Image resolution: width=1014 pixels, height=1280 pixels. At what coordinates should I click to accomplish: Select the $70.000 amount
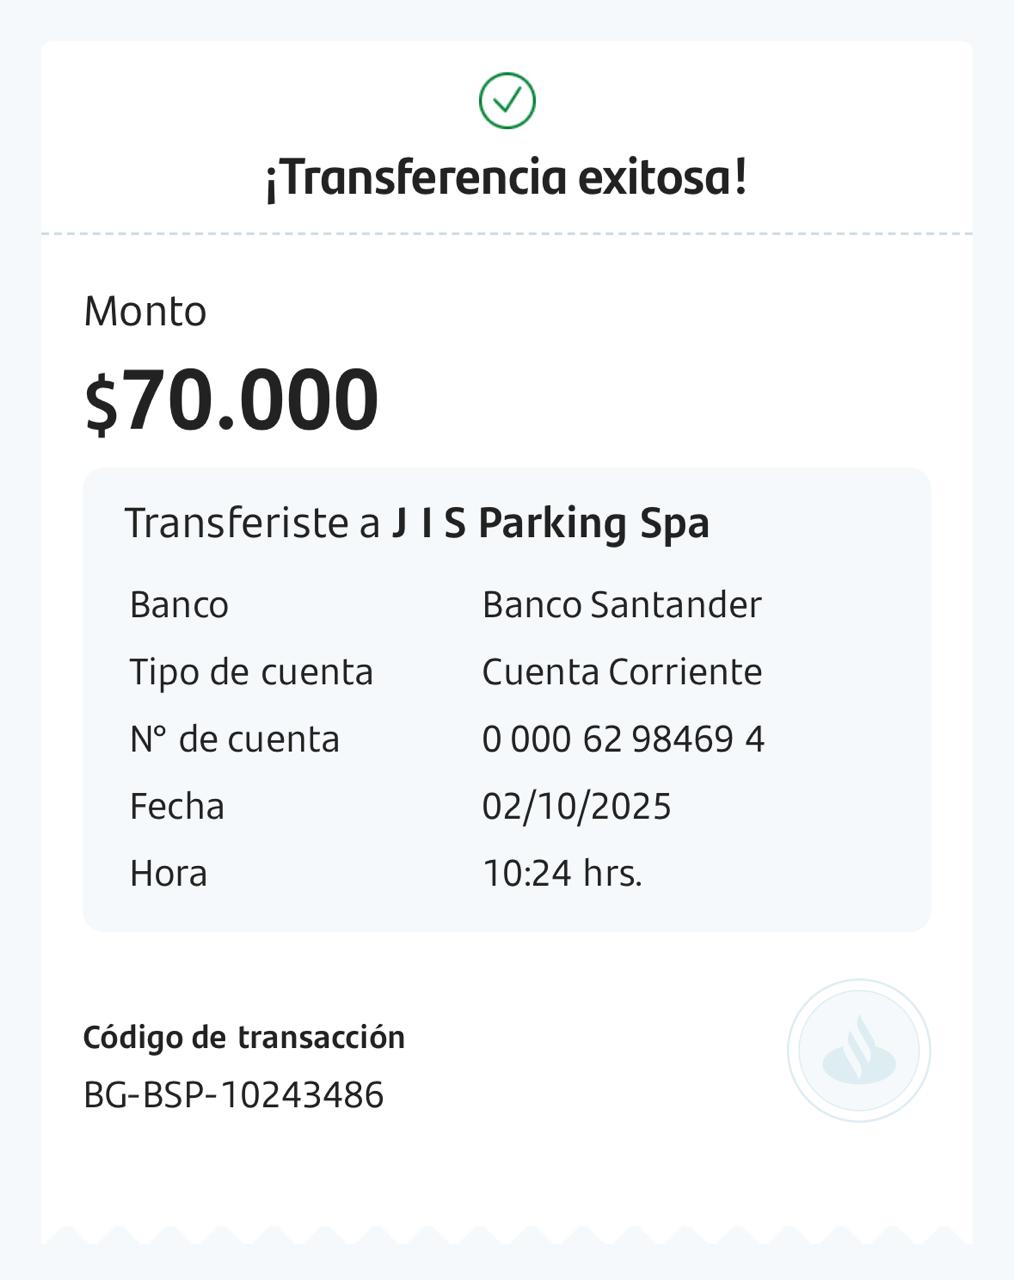231,401
